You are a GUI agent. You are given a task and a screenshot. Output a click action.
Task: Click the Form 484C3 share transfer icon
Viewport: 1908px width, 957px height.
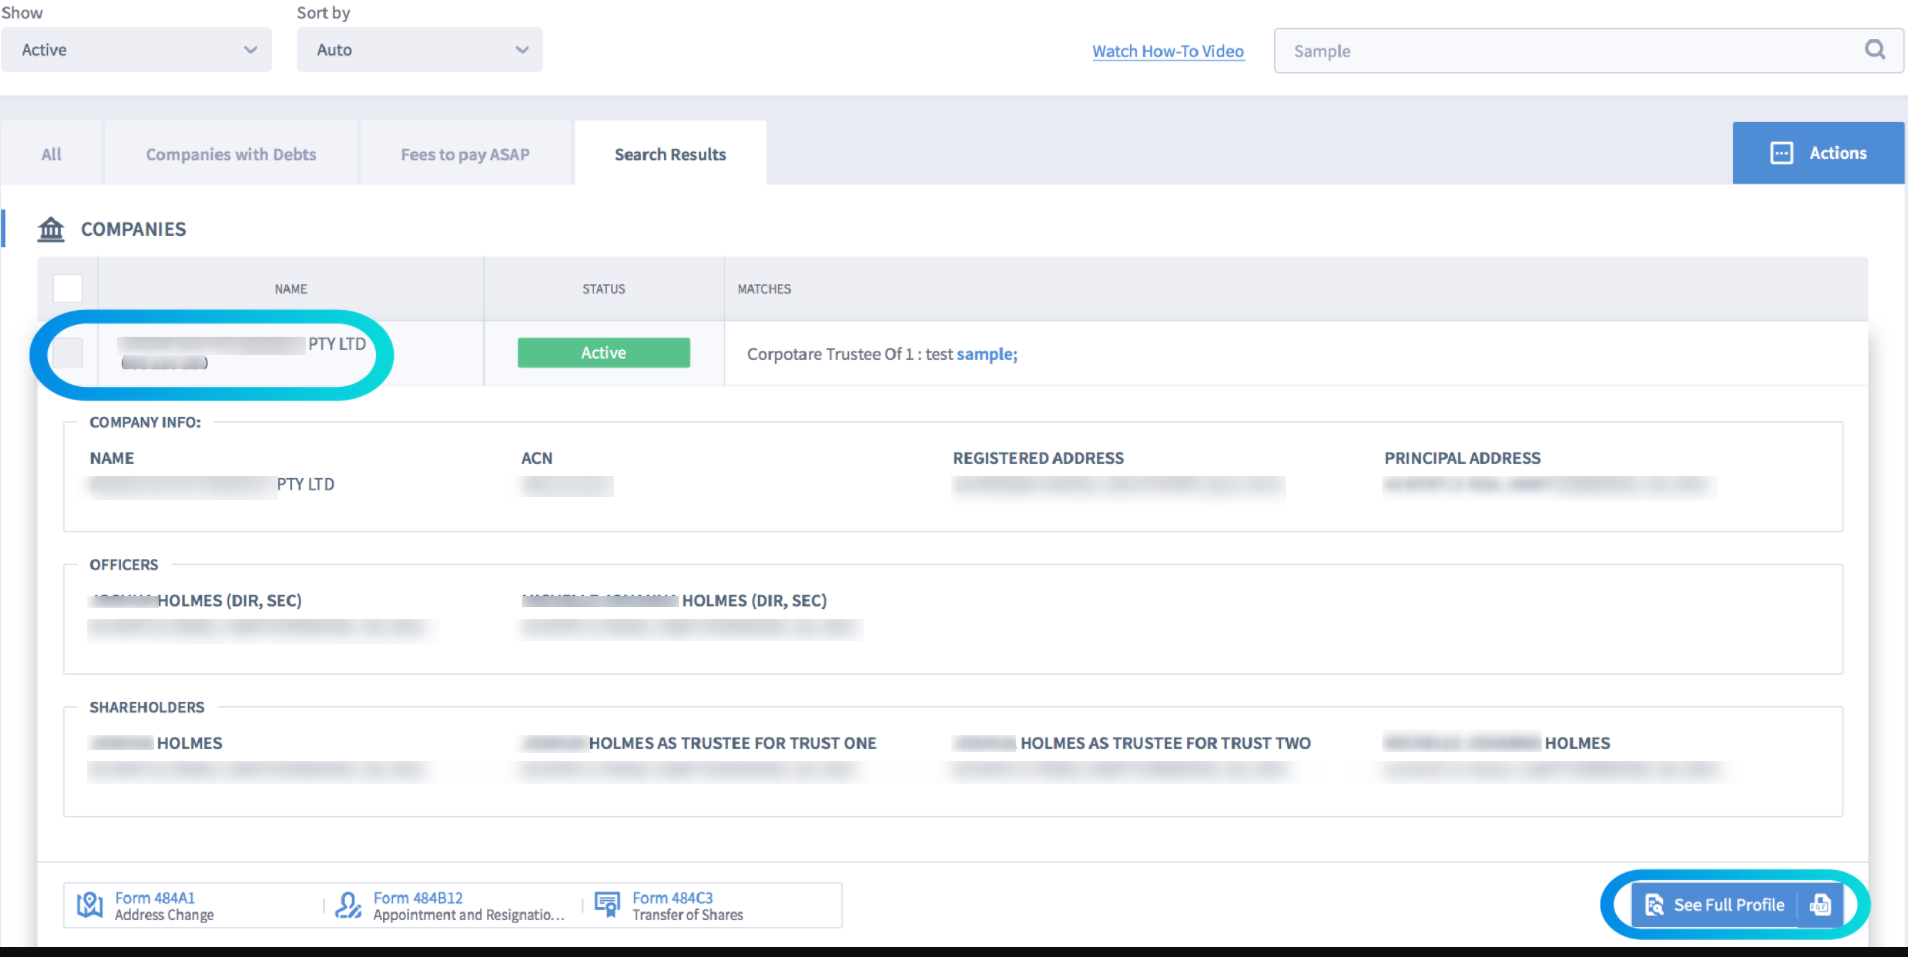tap(607, 905)
